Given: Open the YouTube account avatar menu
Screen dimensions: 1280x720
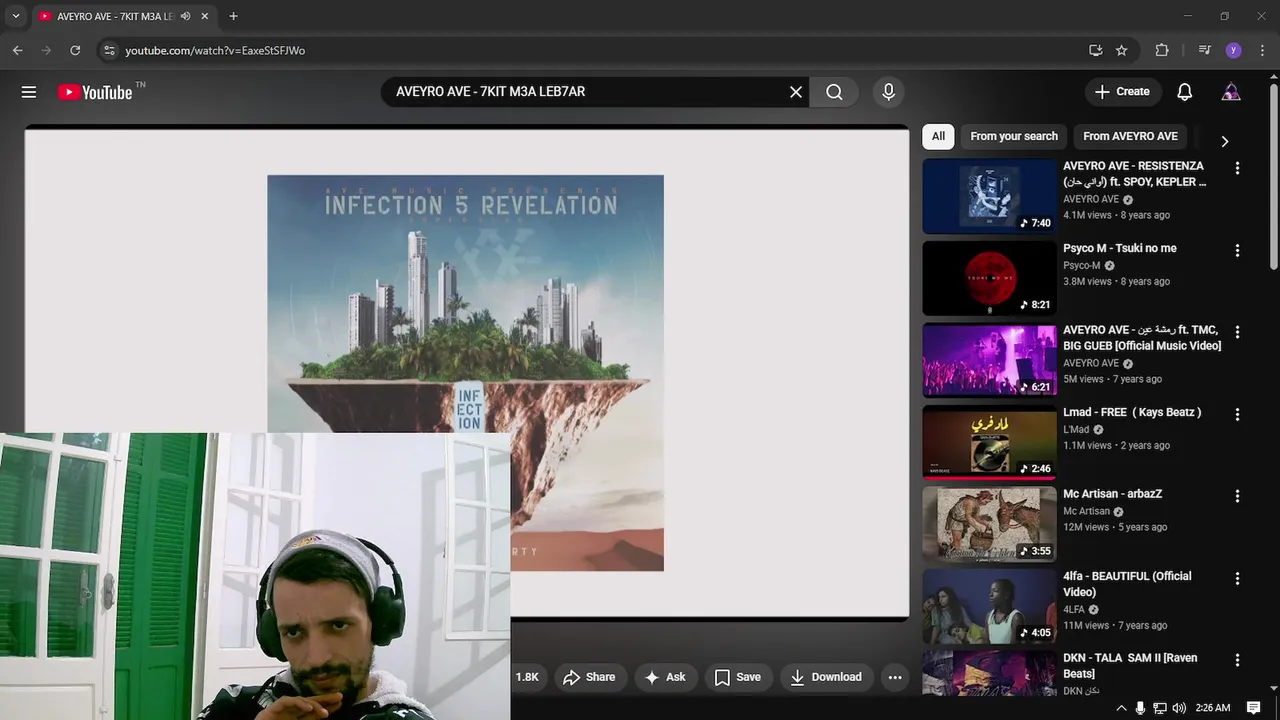Looking at the screenshot, I should 1231,92.
